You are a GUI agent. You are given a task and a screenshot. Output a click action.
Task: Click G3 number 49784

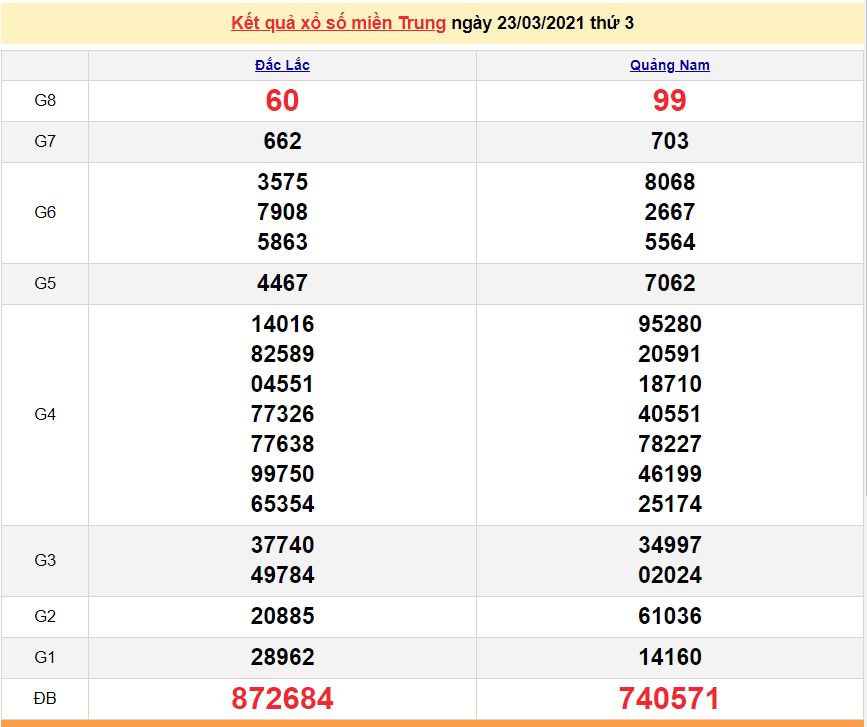282,575
